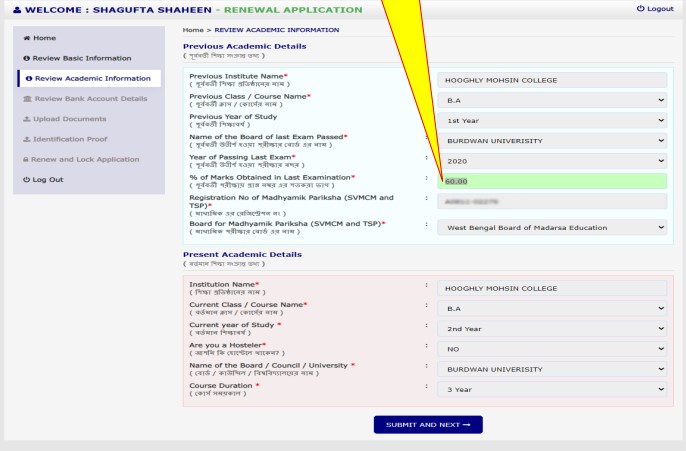The height and width of the screenshot is (451, 686).
Task: Open Renew and Lock Application menu item
Action: click(x=89, y=159)
